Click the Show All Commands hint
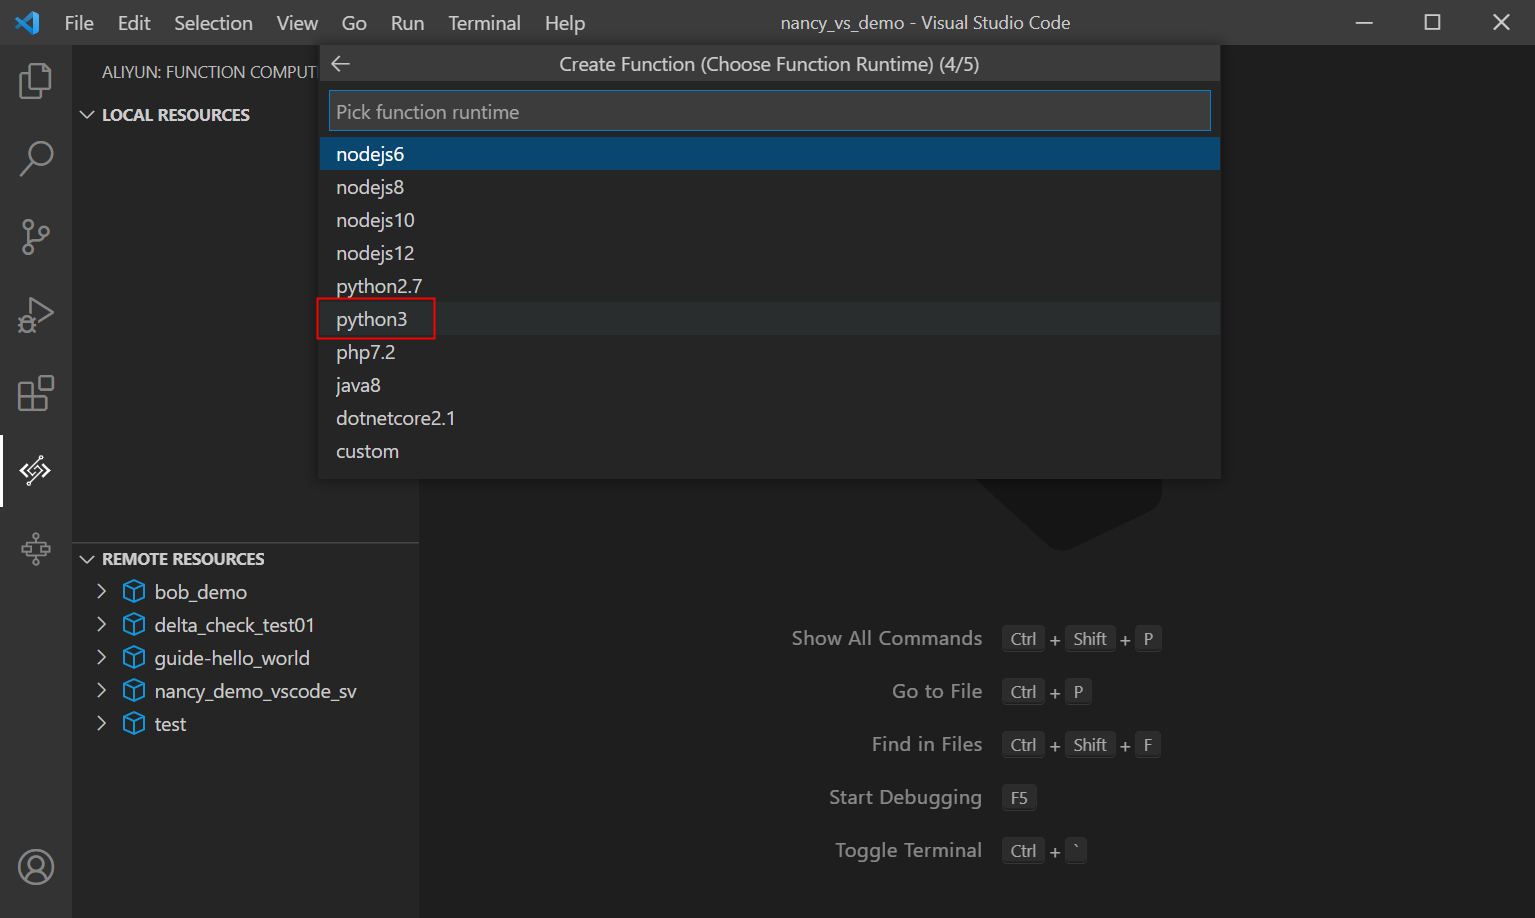1535x918 pixels. pos(887,638)
